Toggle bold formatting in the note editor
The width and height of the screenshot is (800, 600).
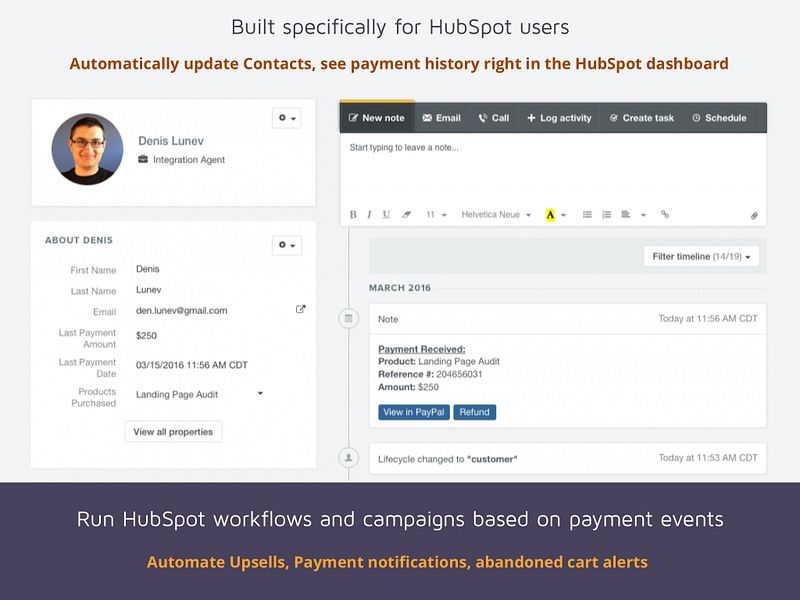pyautogui.click(x=355, y=213)
